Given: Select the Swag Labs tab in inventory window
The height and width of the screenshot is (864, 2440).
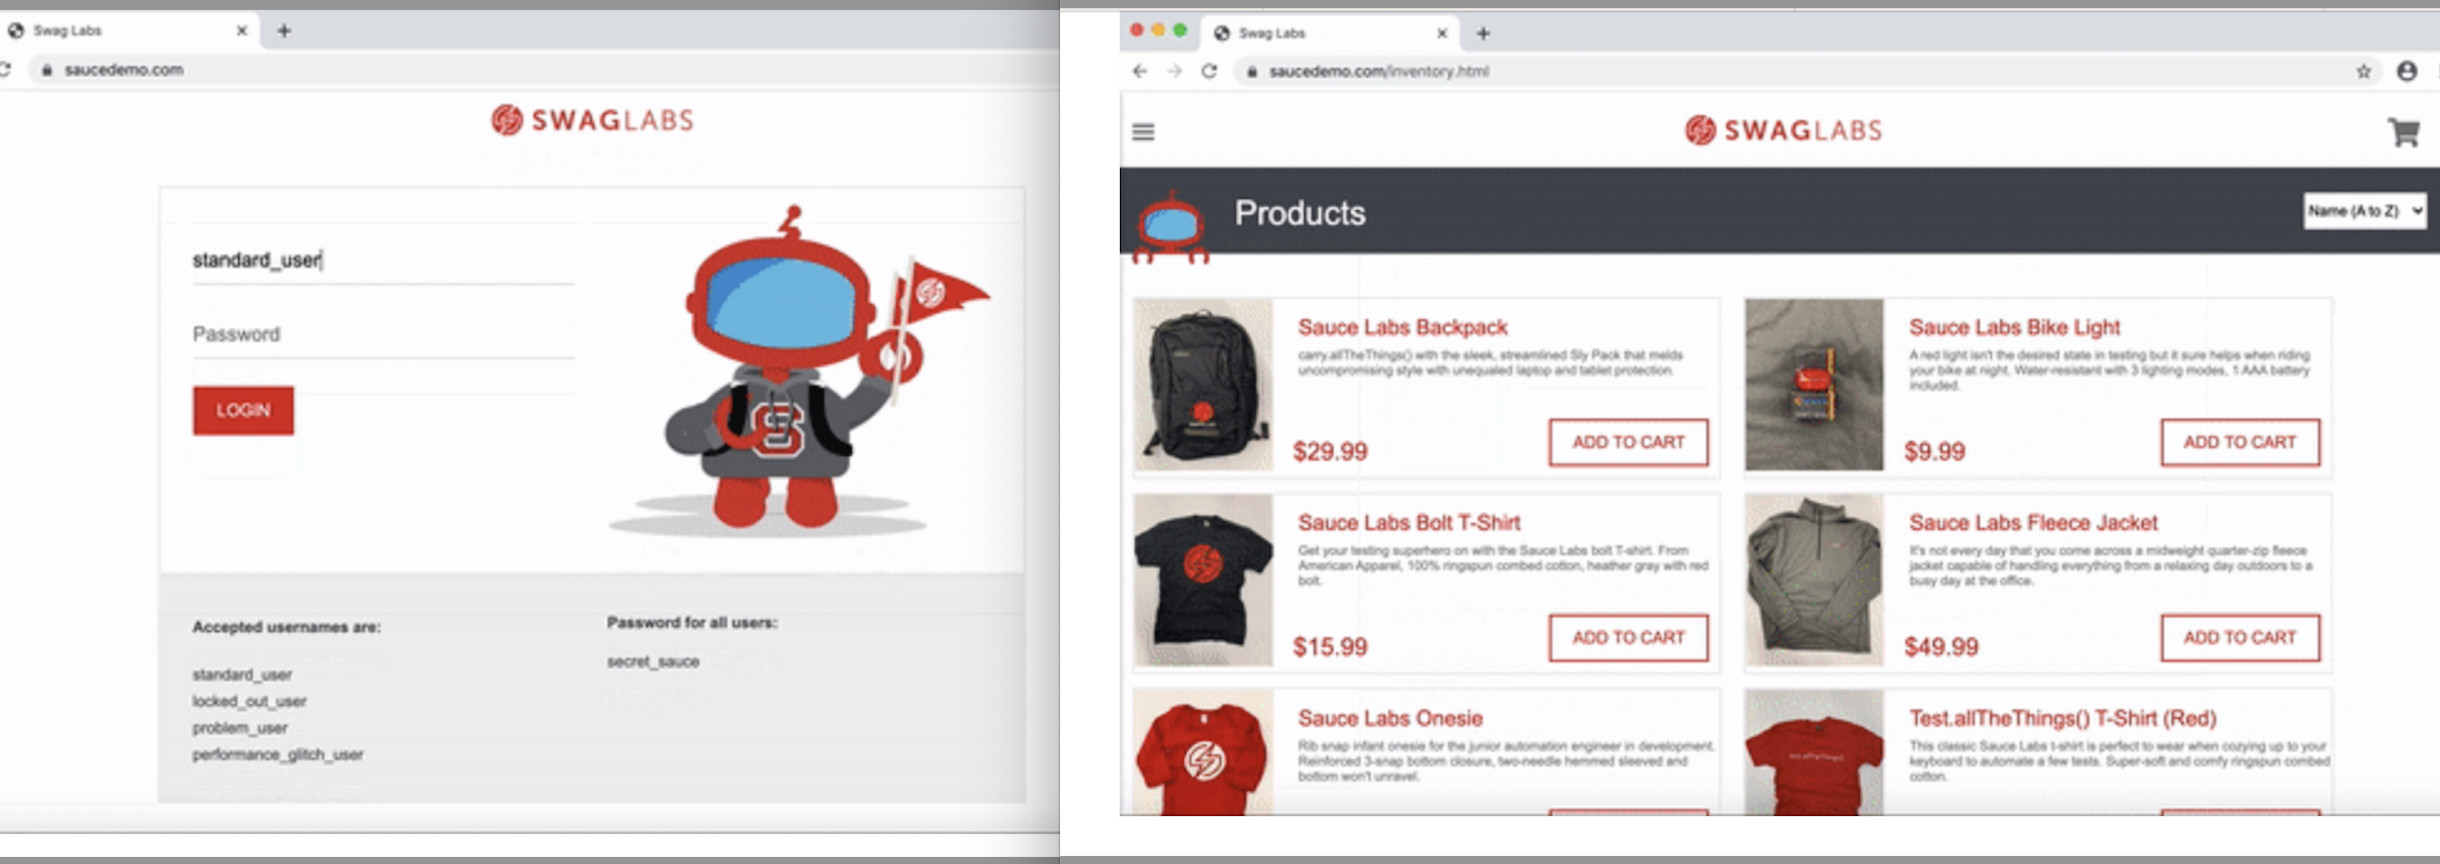Looking at the screenshot, I should [x=1330, y=33].
